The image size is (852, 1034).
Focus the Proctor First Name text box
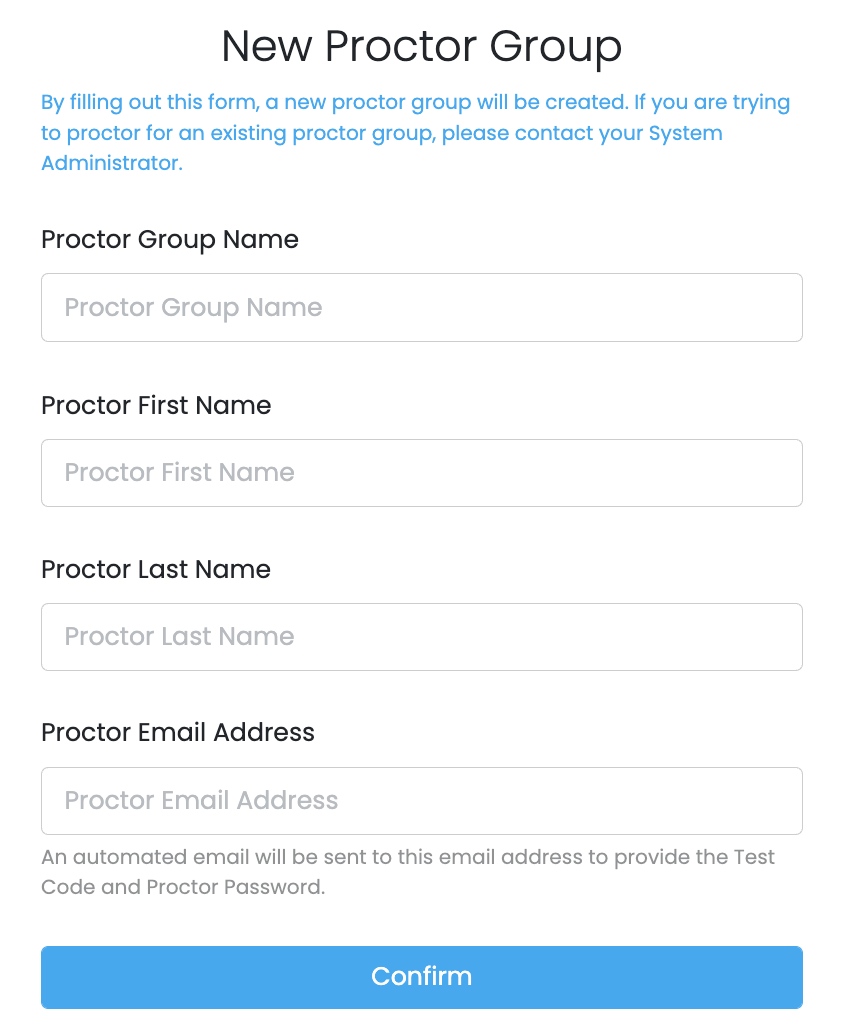[x=421, y=472]
